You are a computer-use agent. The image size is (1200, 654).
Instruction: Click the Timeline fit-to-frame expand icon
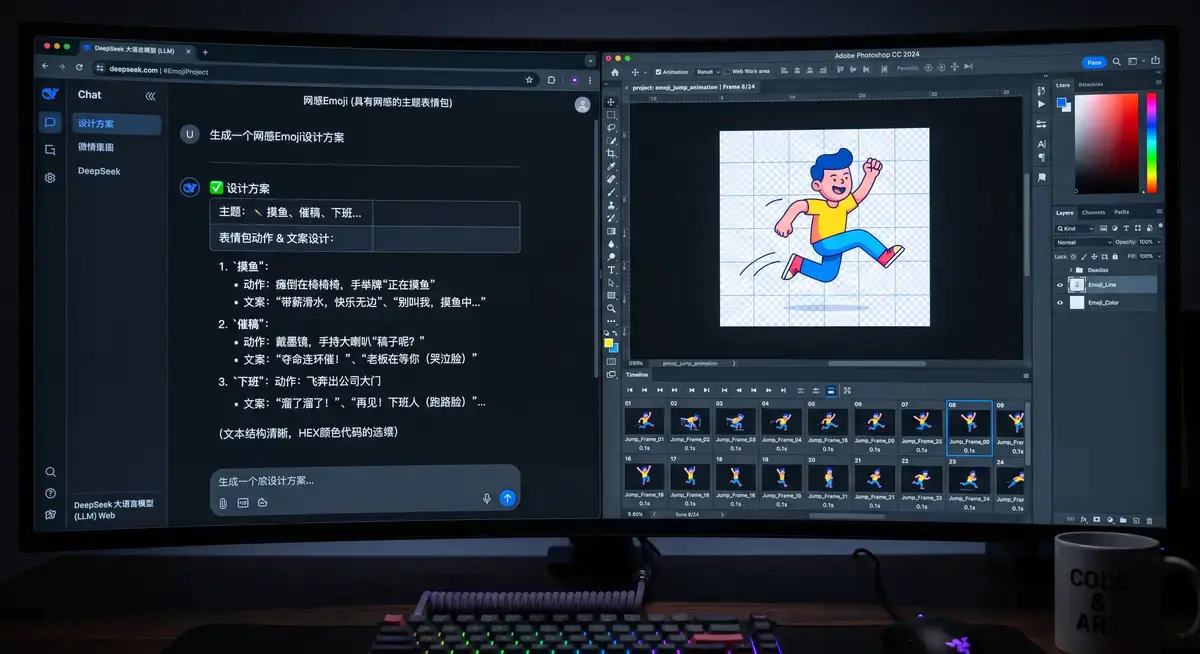847,390
